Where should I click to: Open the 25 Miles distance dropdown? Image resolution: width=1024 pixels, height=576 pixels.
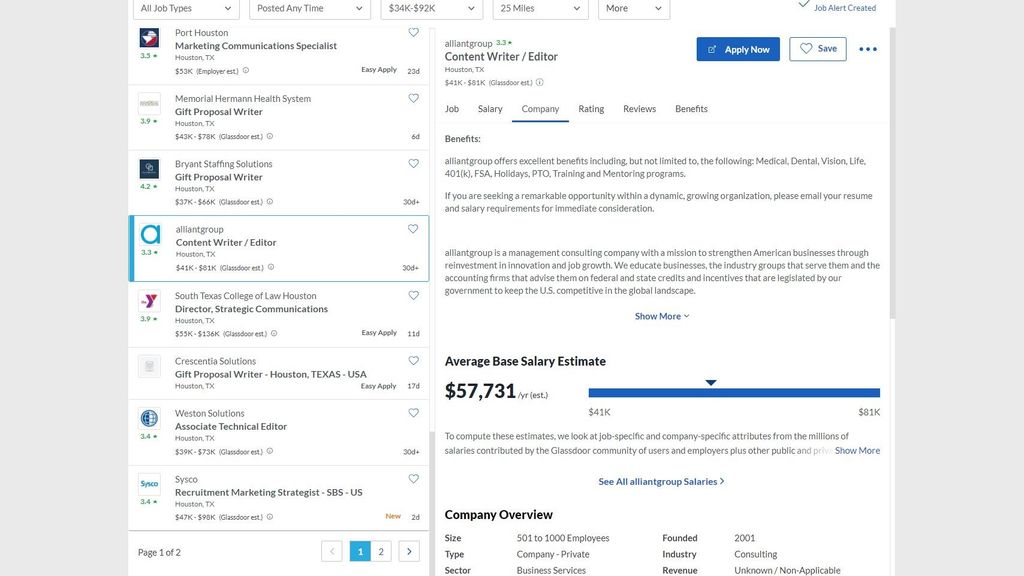pos(538,9)
